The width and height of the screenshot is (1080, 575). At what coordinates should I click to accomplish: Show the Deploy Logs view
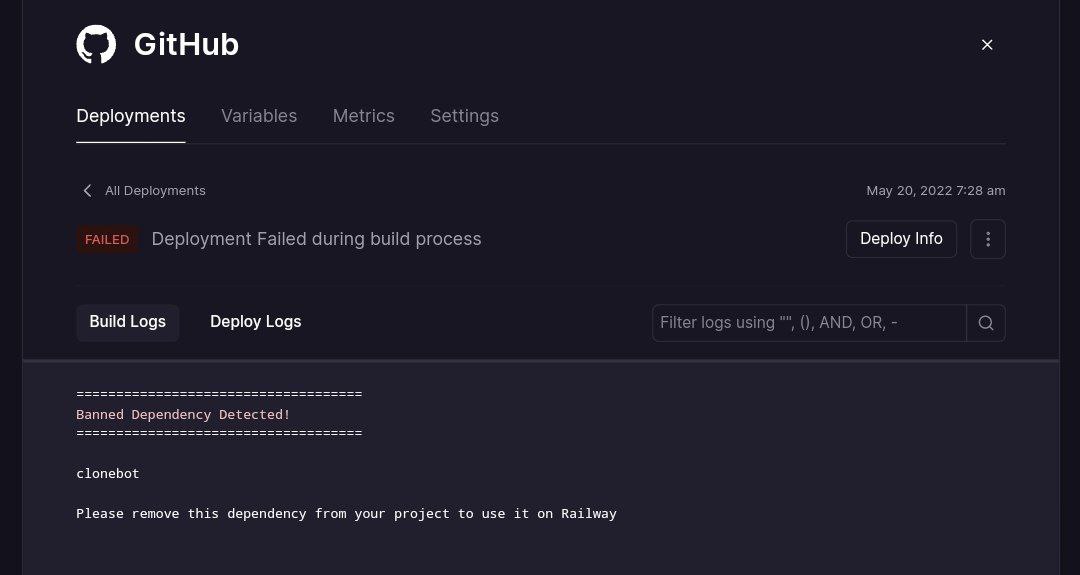click(x=255, y=322)
